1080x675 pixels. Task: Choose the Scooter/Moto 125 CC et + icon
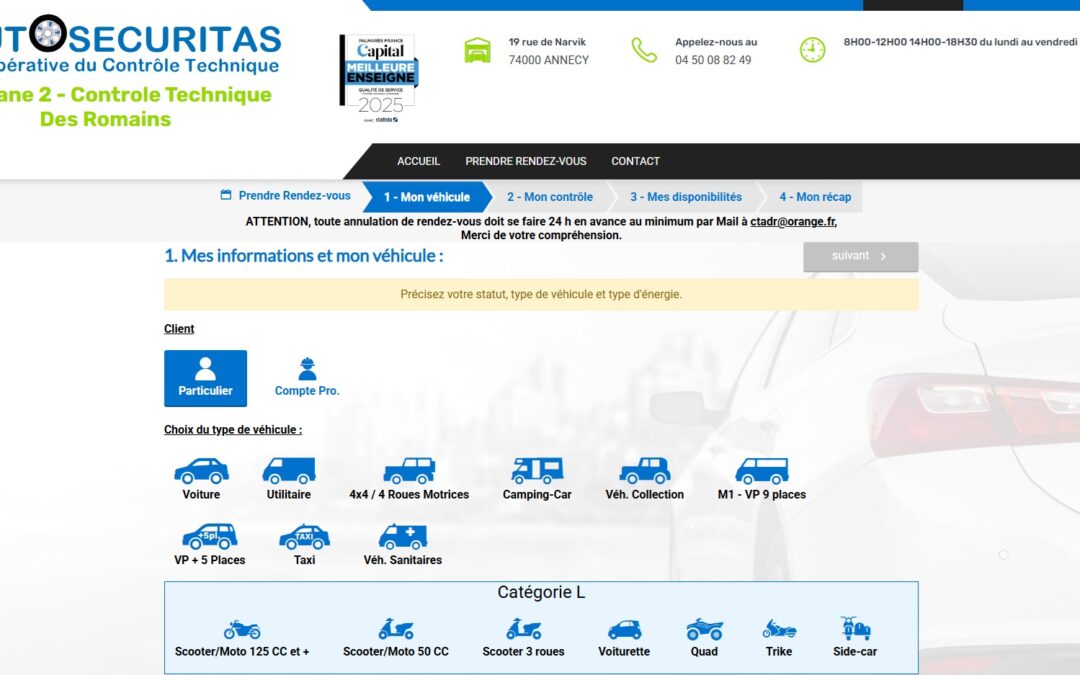242,630
